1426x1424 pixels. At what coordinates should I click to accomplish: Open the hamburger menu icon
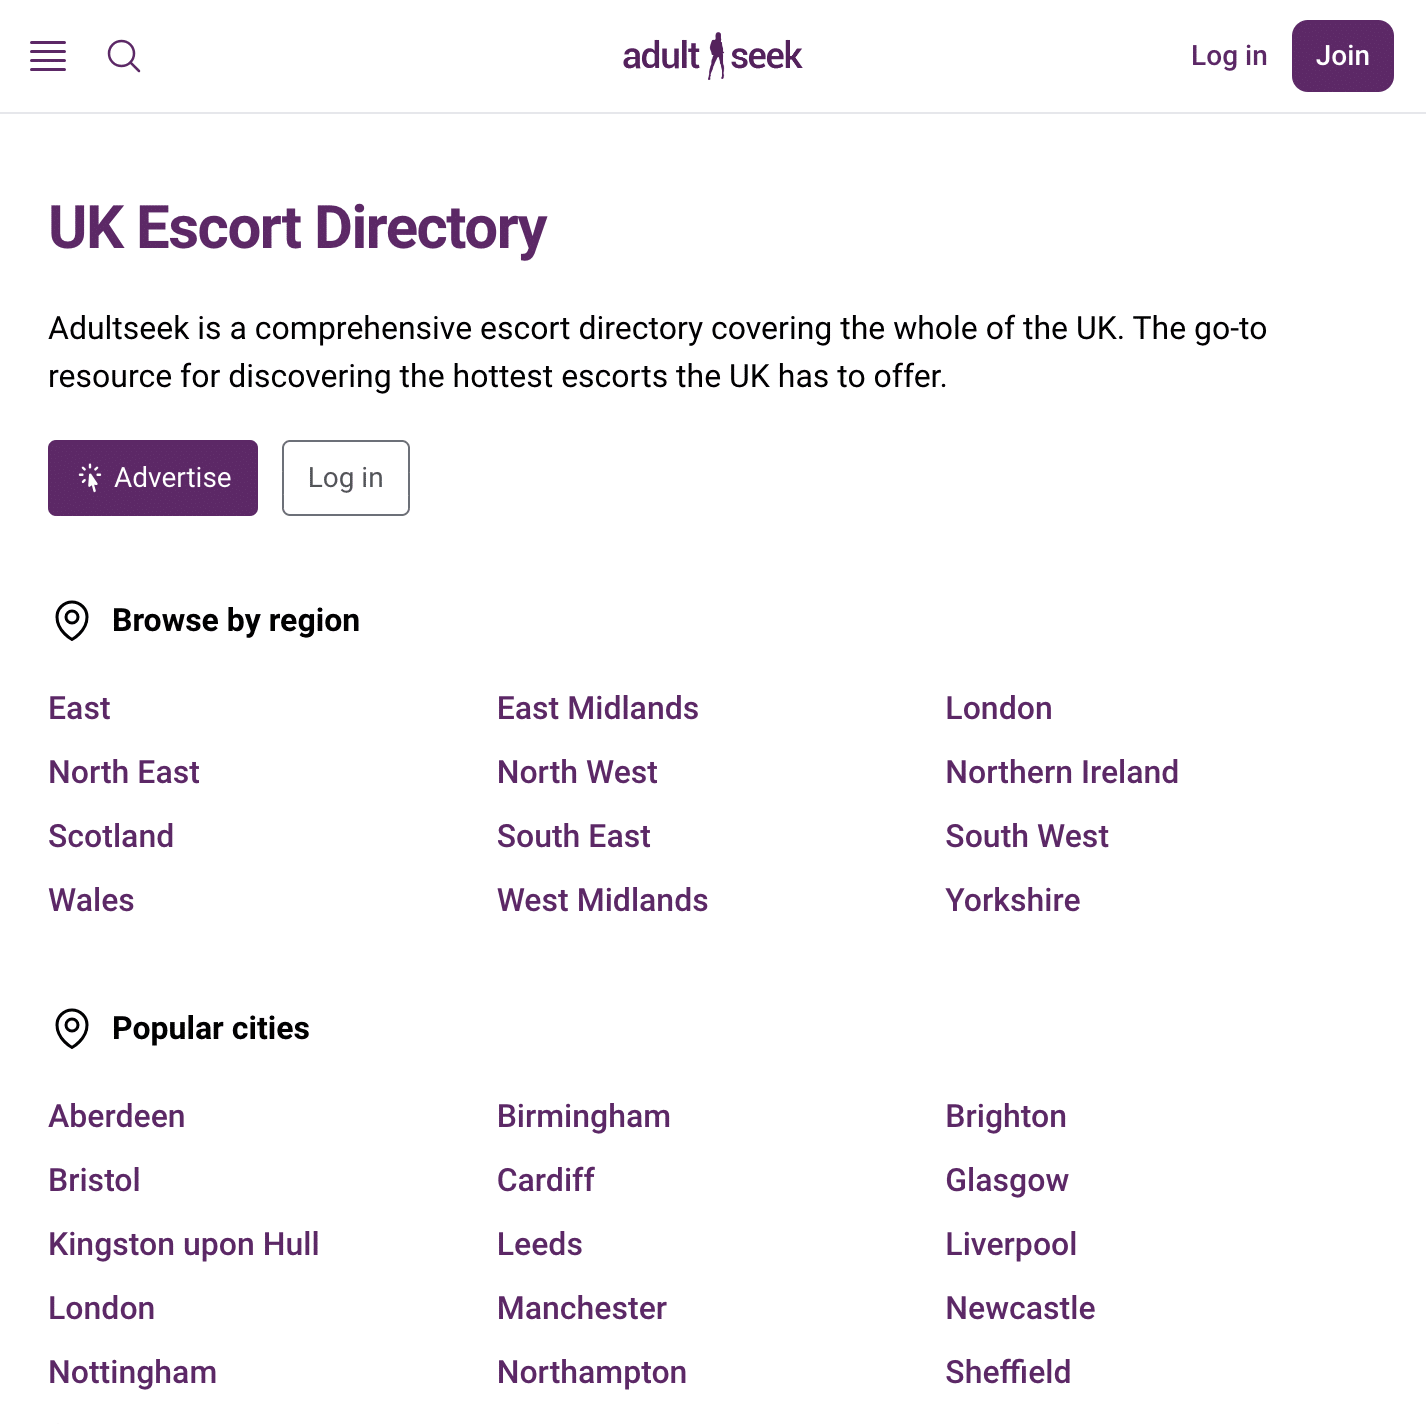coord(48,56)
